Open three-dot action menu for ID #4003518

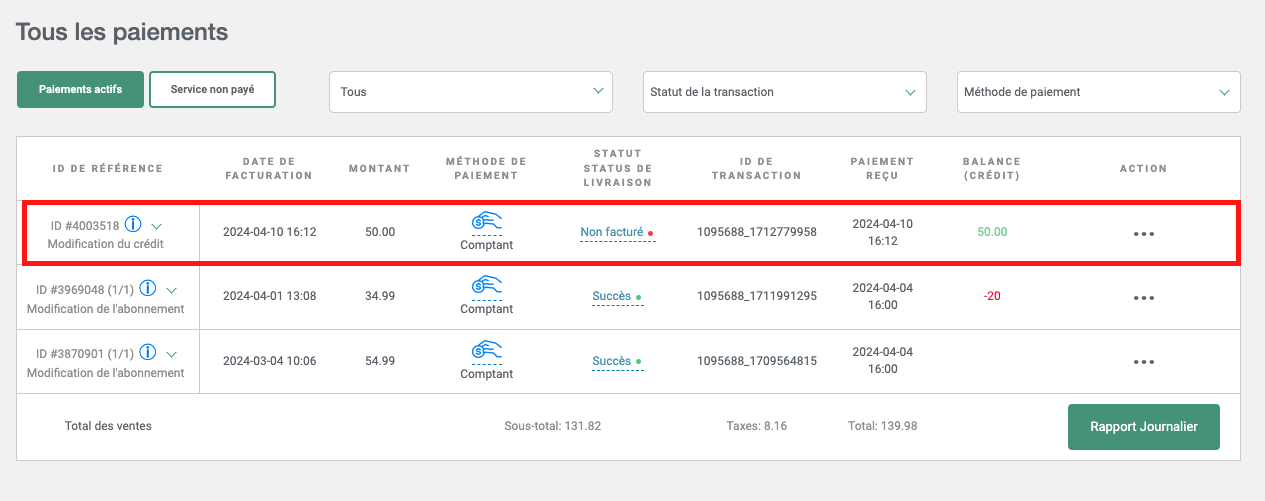coord(1143,234)
